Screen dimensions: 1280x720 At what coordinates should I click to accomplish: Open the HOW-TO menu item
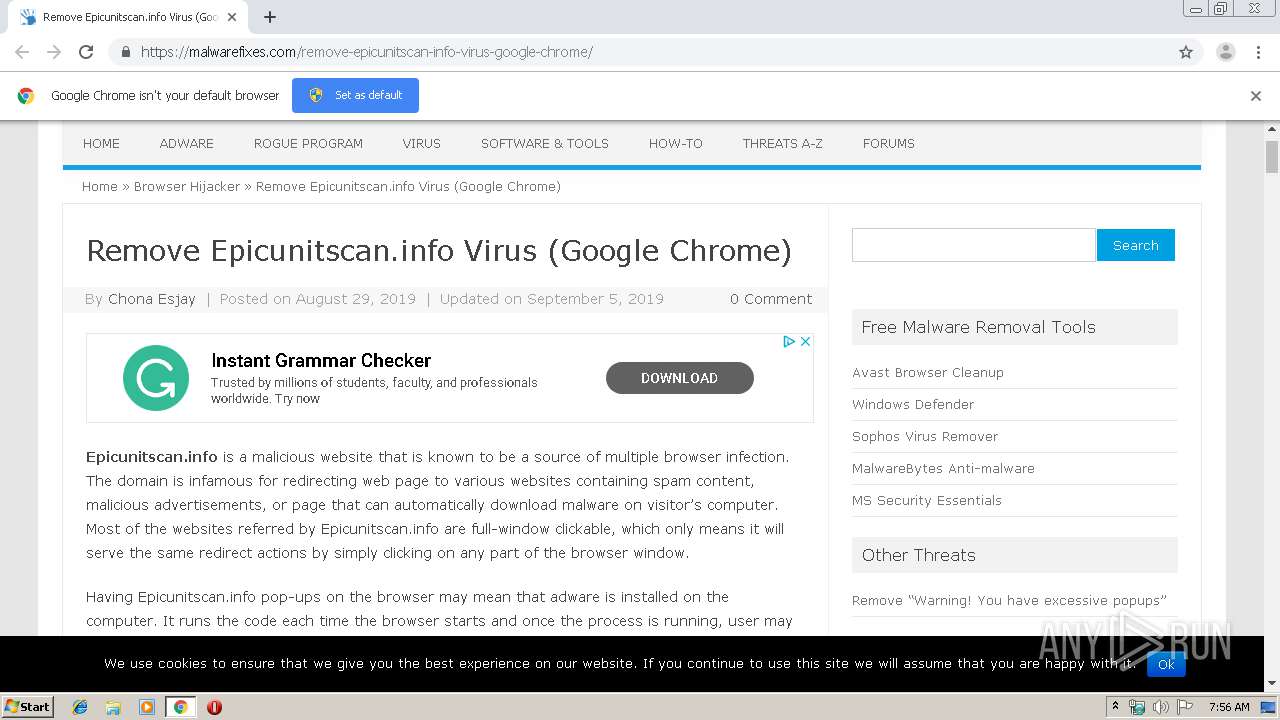675,144
